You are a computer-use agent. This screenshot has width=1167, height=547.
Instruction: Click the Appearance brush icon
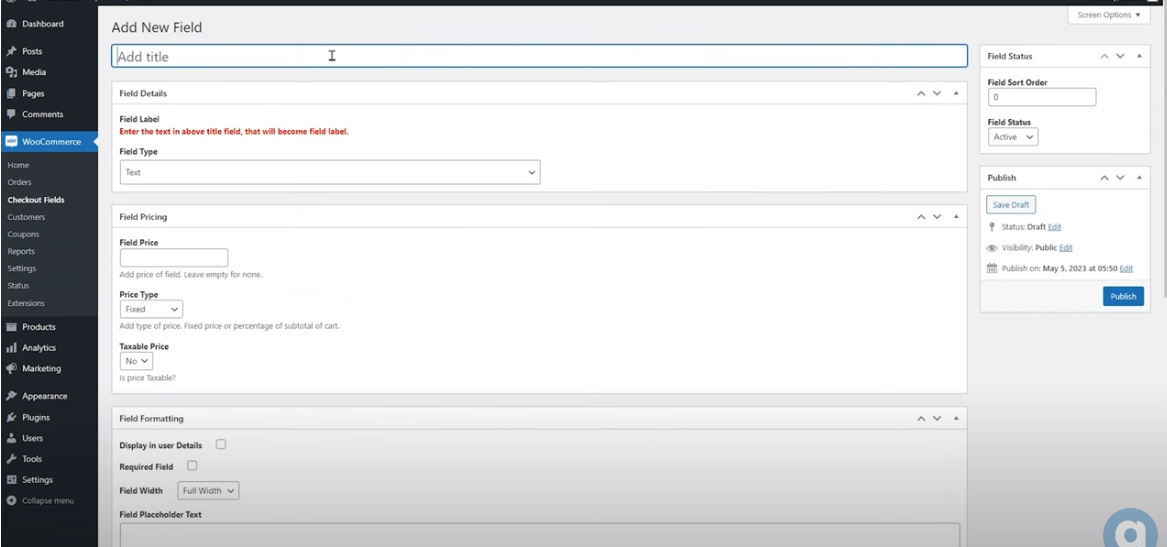coord(11,396)
